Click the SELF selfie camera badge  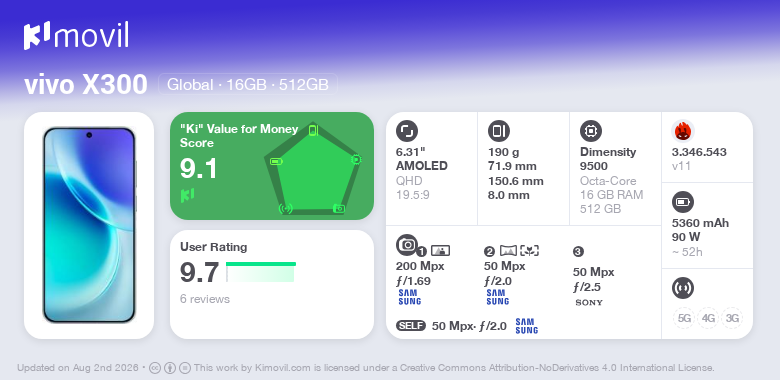pos(411,326)
